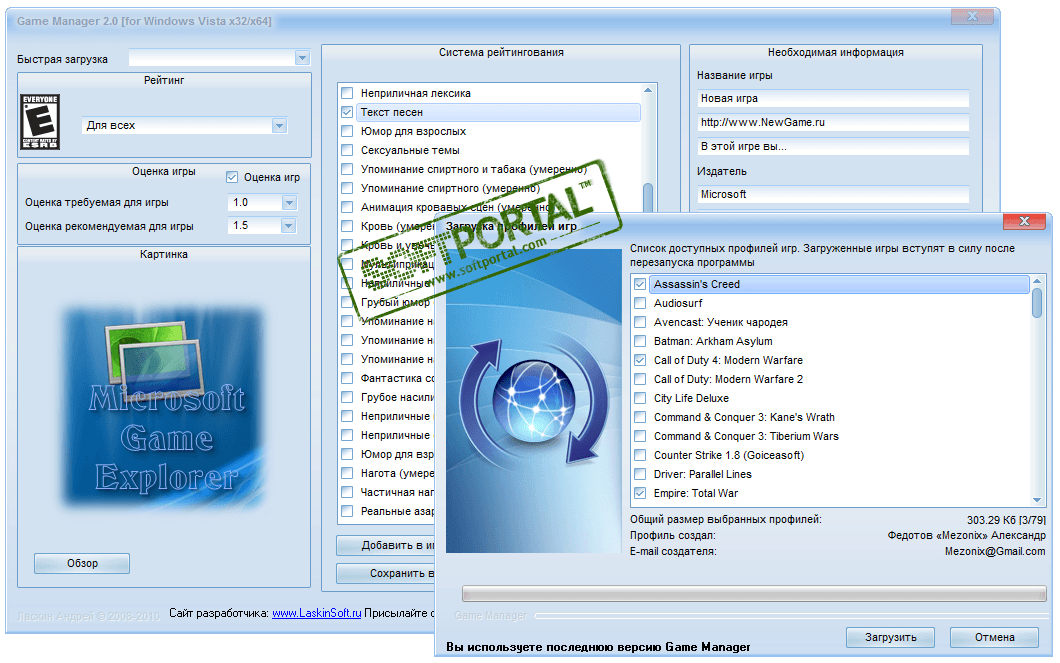Open the www.LaskinSoft.ru developer link
The height and width of the screenshot is (663, 1060).
coord(316,613)
